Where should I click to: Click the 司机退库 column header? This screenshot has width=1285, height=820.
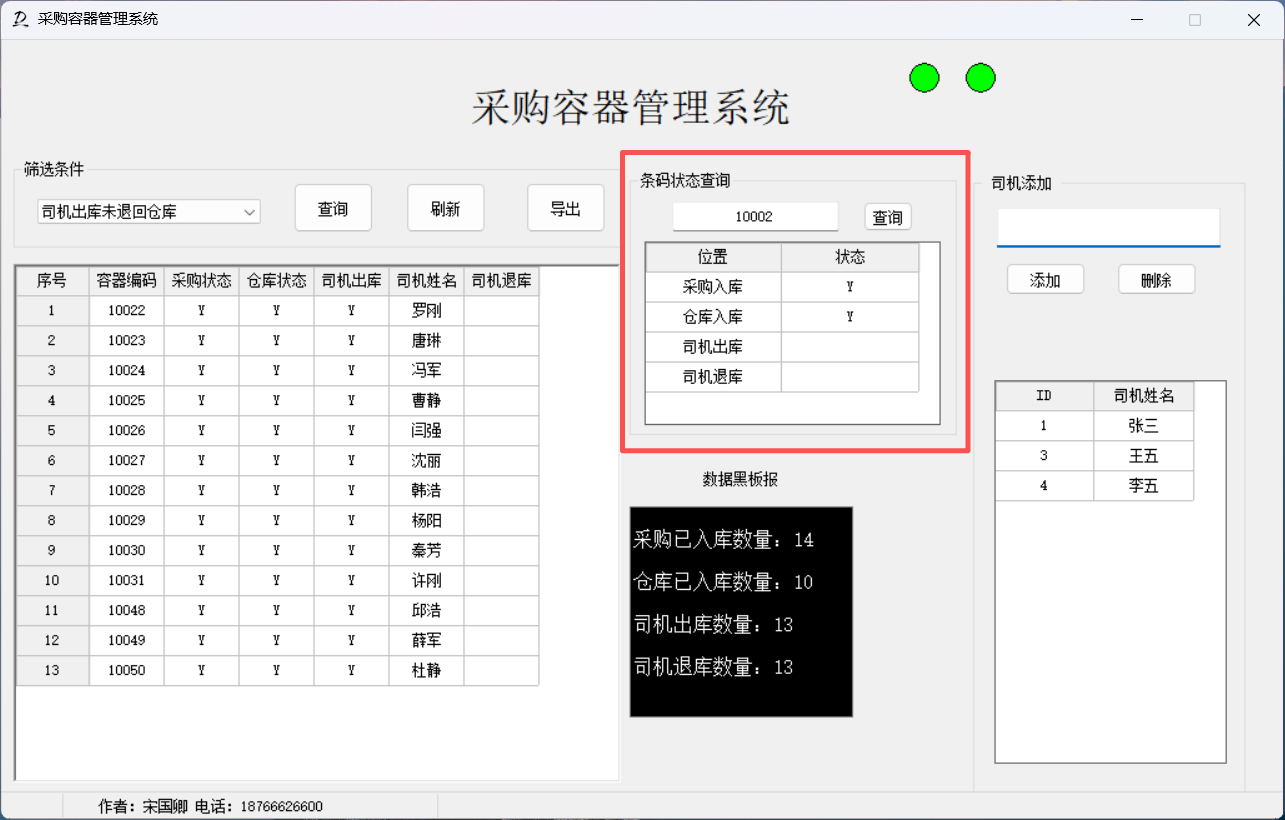tap(502, 281)
